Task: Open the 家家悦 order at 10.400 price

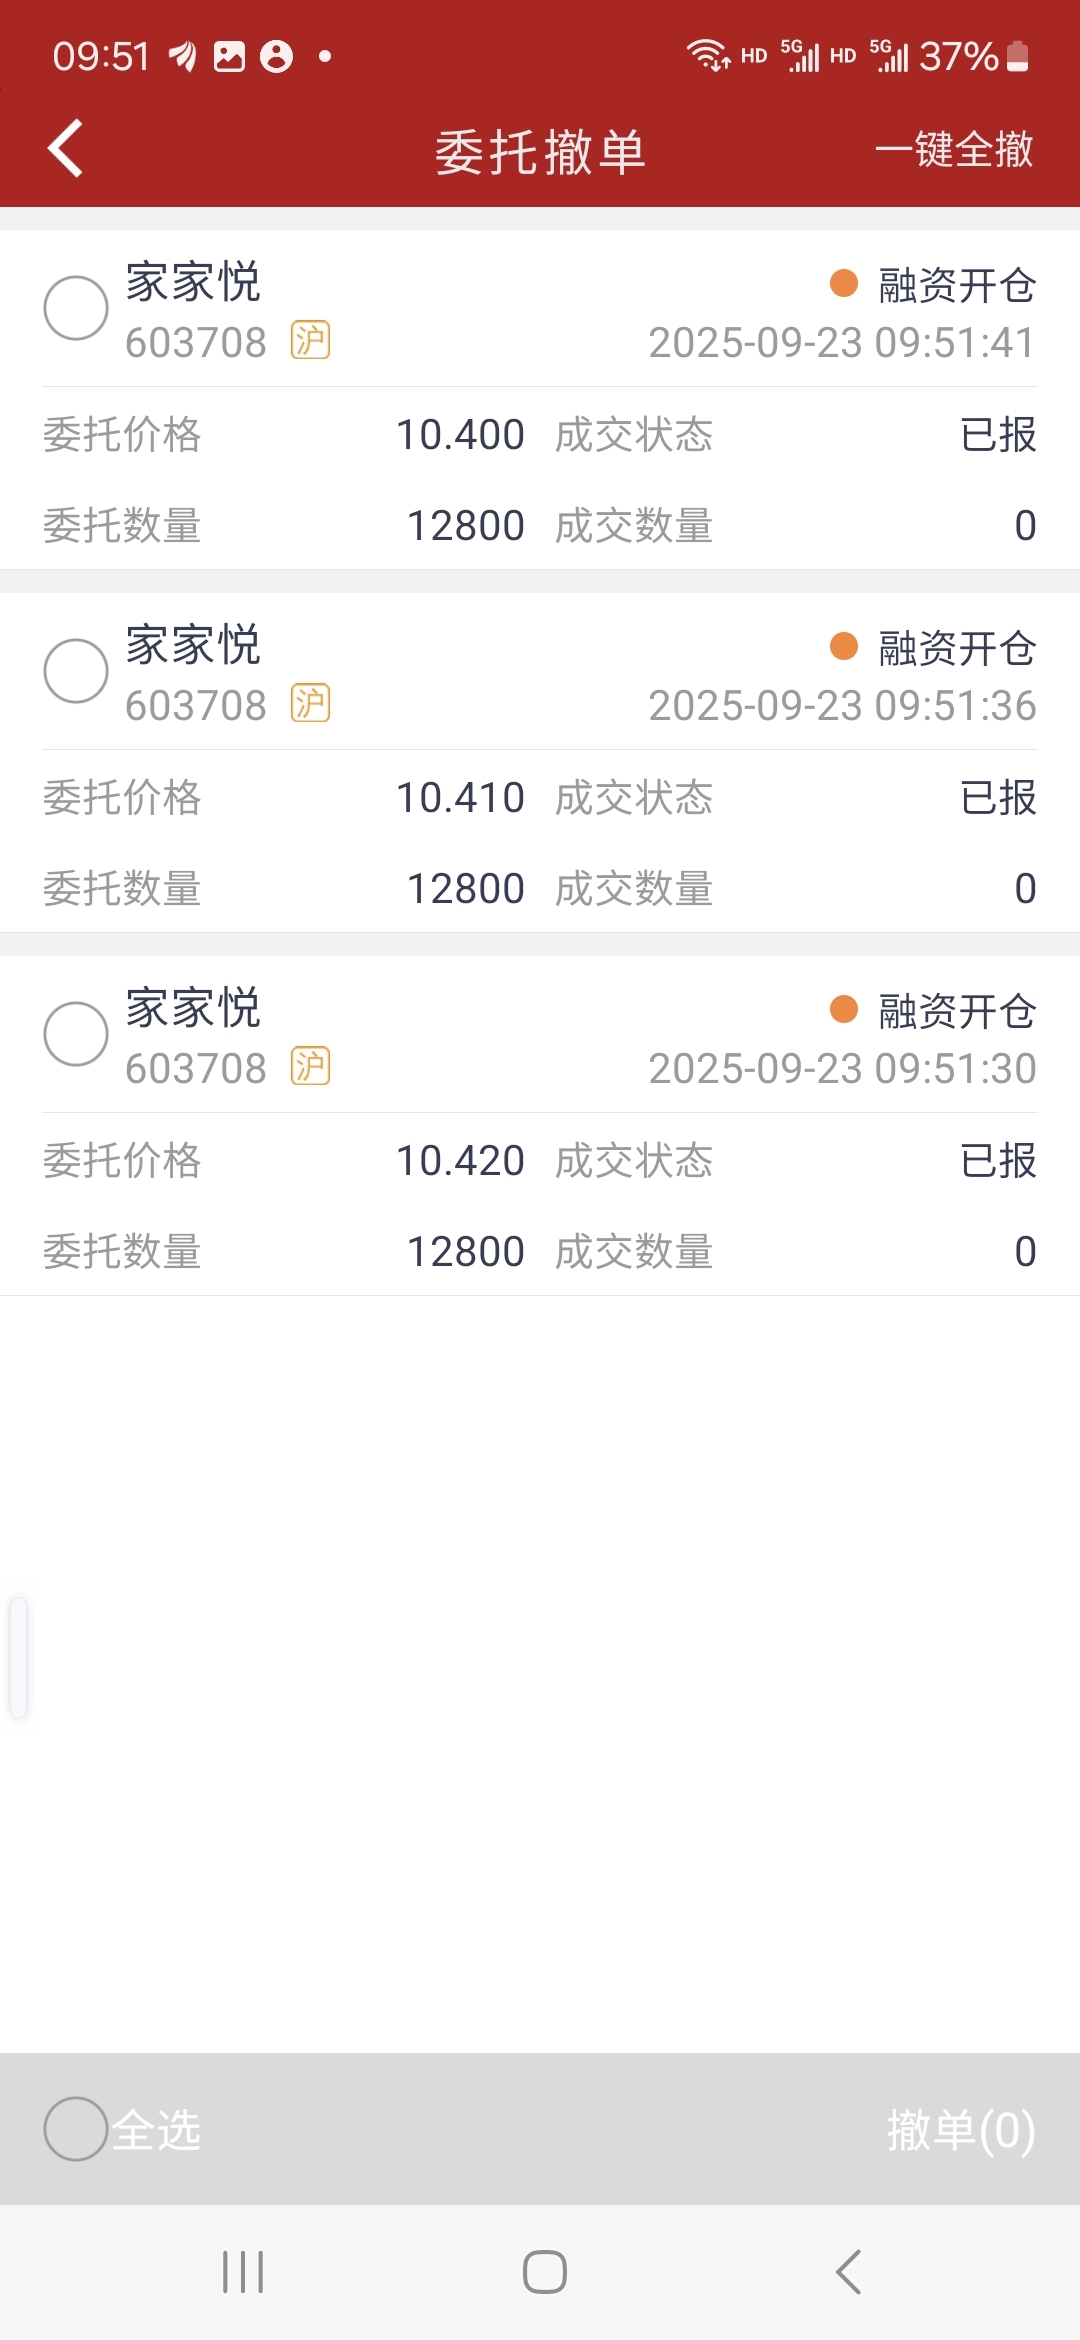Action: tap(540, 400)
